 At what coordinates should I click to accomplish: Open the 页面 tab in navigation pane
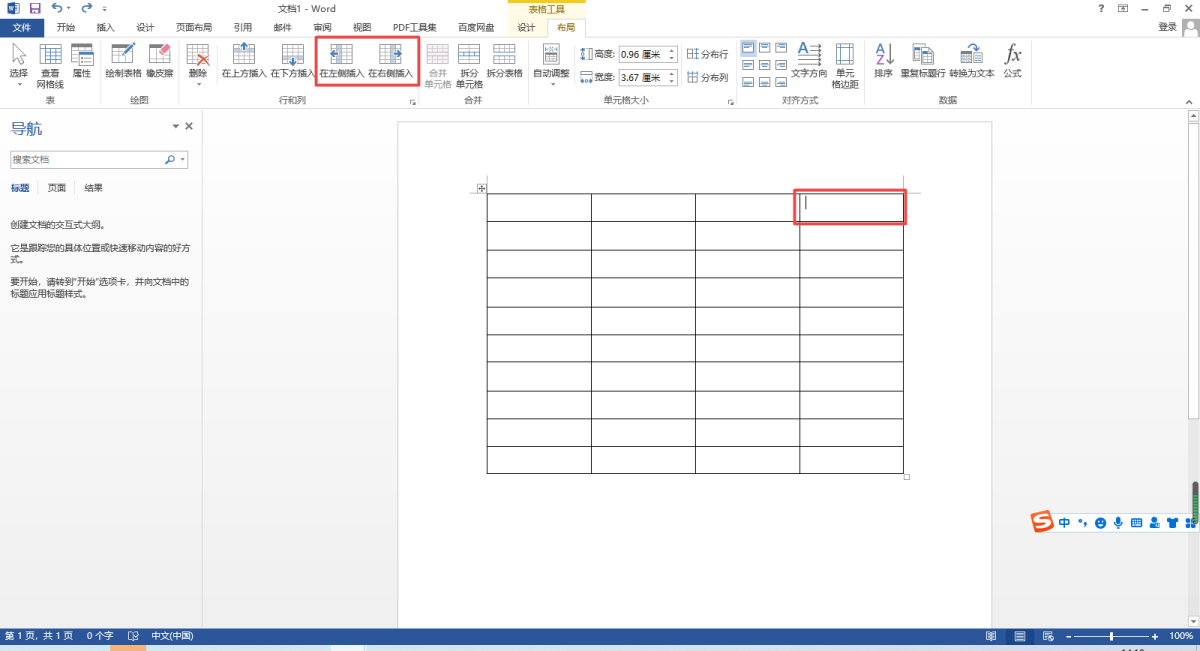point(57,188)
